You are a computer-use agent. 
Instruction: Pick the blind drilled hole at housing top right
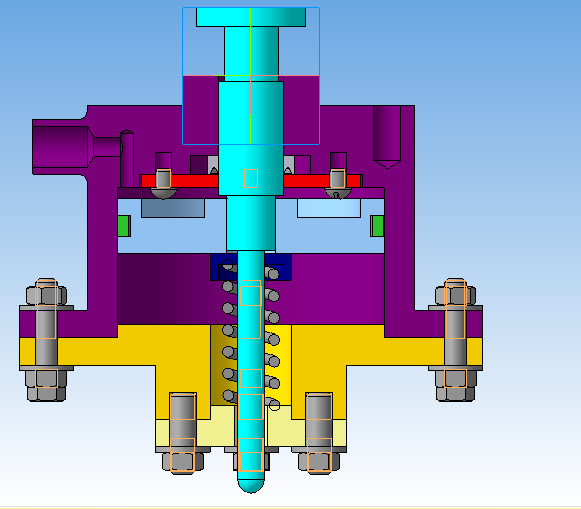click(x=387, y=136)
